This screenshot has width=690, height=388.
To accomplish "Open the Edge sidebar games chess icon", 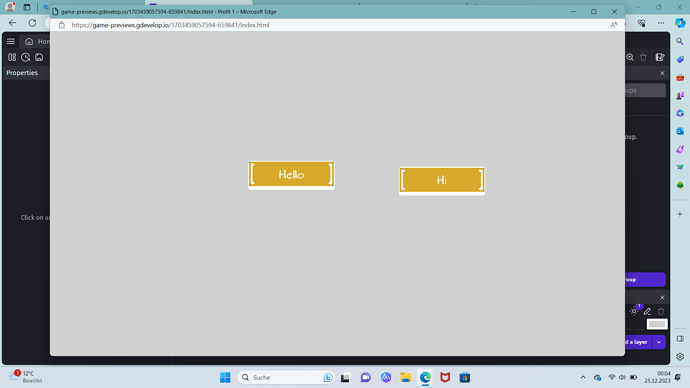I will [680, 95].
